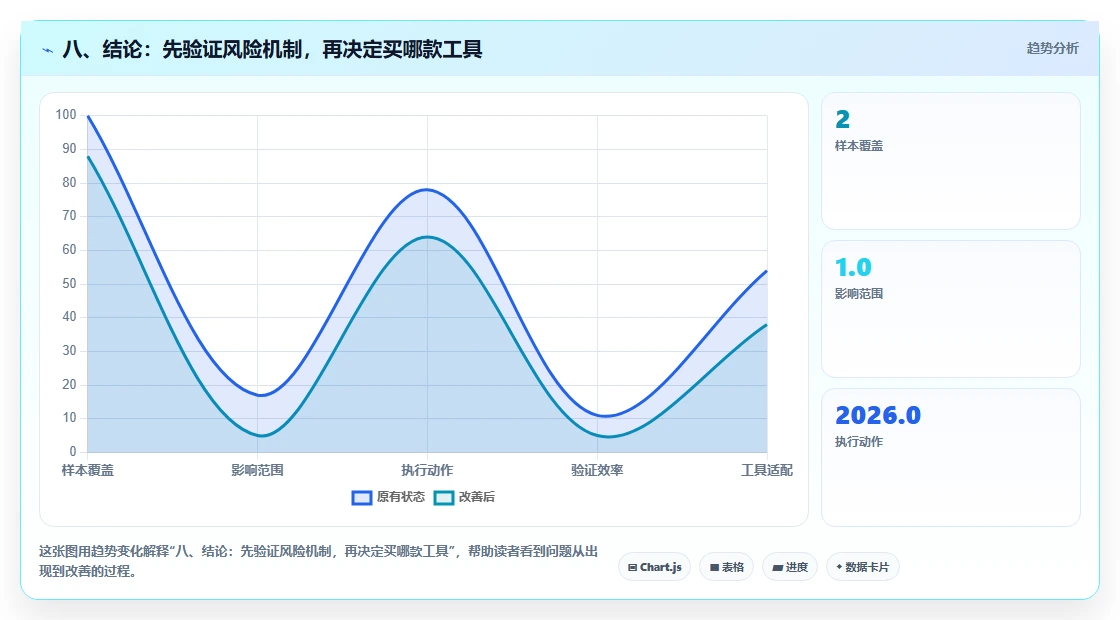The height and width of the screenshot is (620, 1120).
Task: Click the section title 八、结论
Action: tap(272, 49)
